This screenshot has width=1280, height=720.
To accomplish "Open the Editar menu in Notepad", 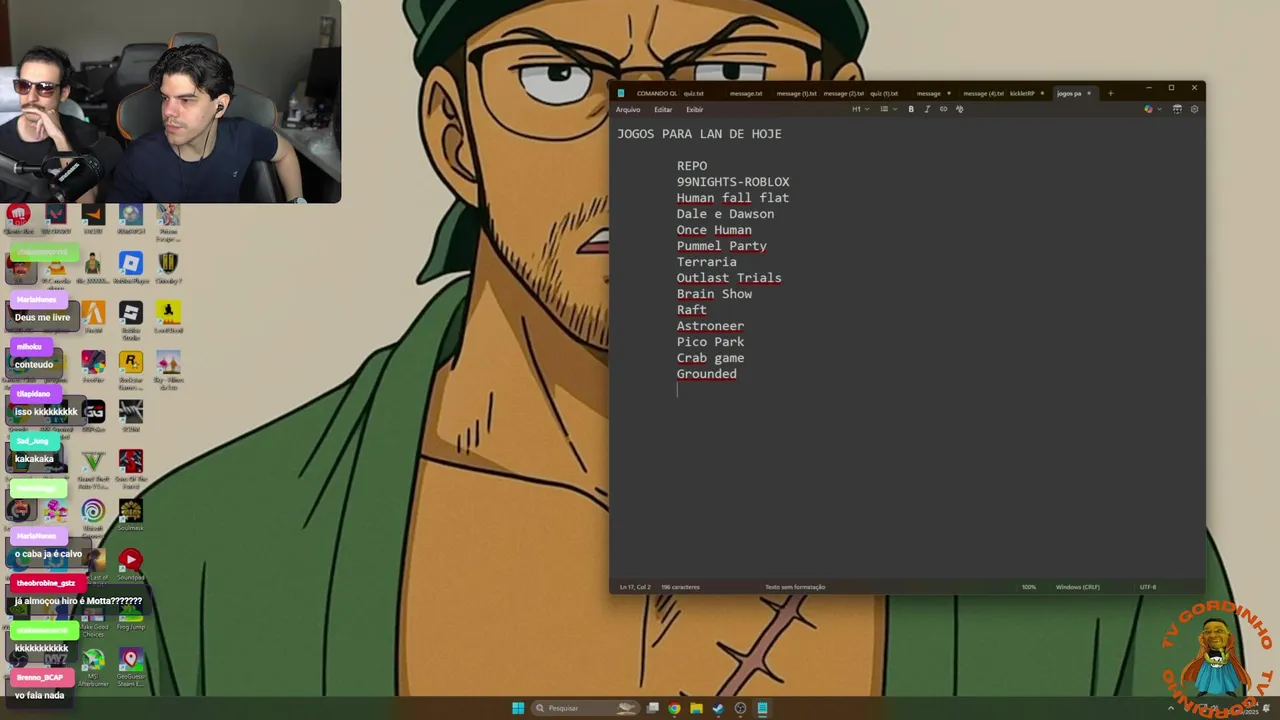I will pyautogui.click(x=663, y=109).
